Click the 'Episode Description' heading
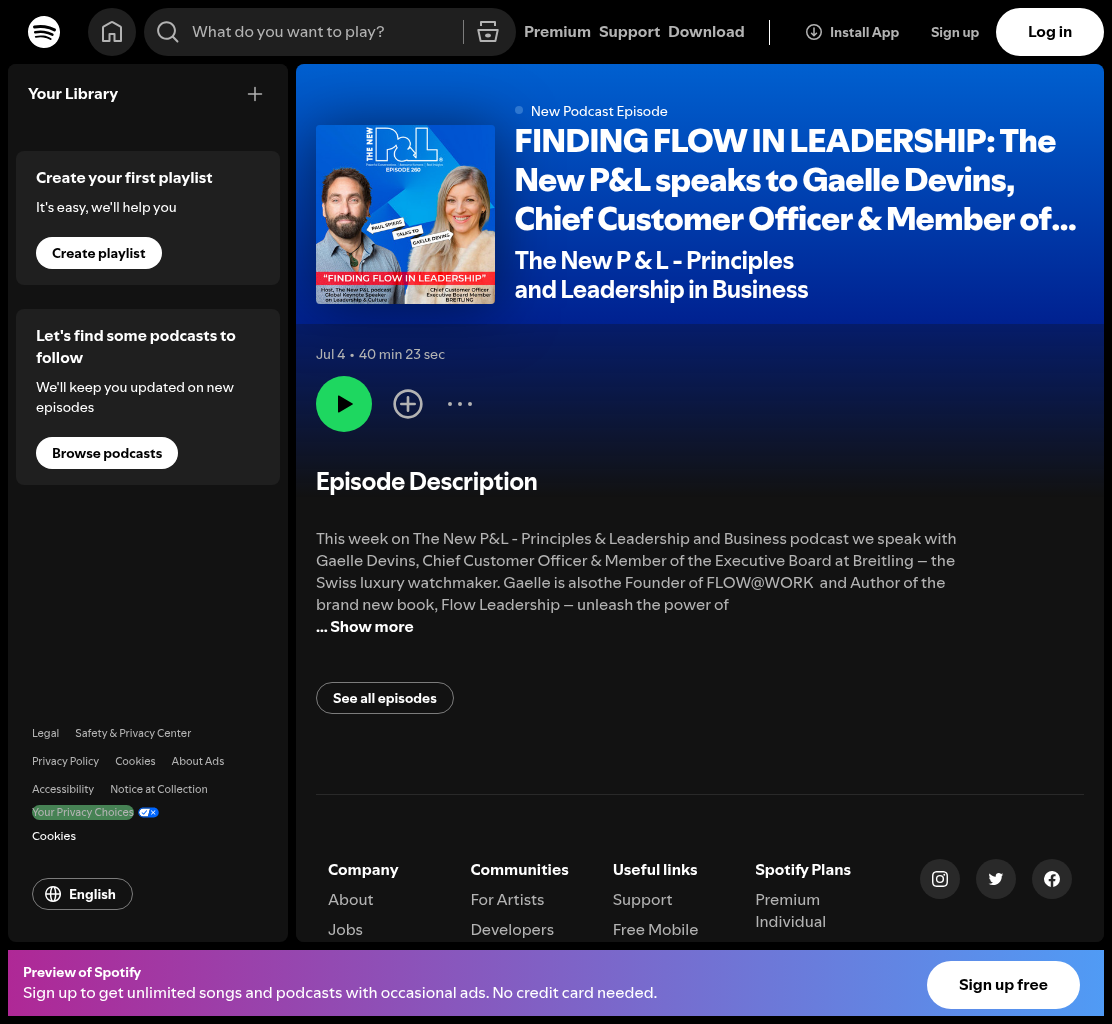Image resolution: width=1112 pixels, height=1024 pixels. click(427, 482)
